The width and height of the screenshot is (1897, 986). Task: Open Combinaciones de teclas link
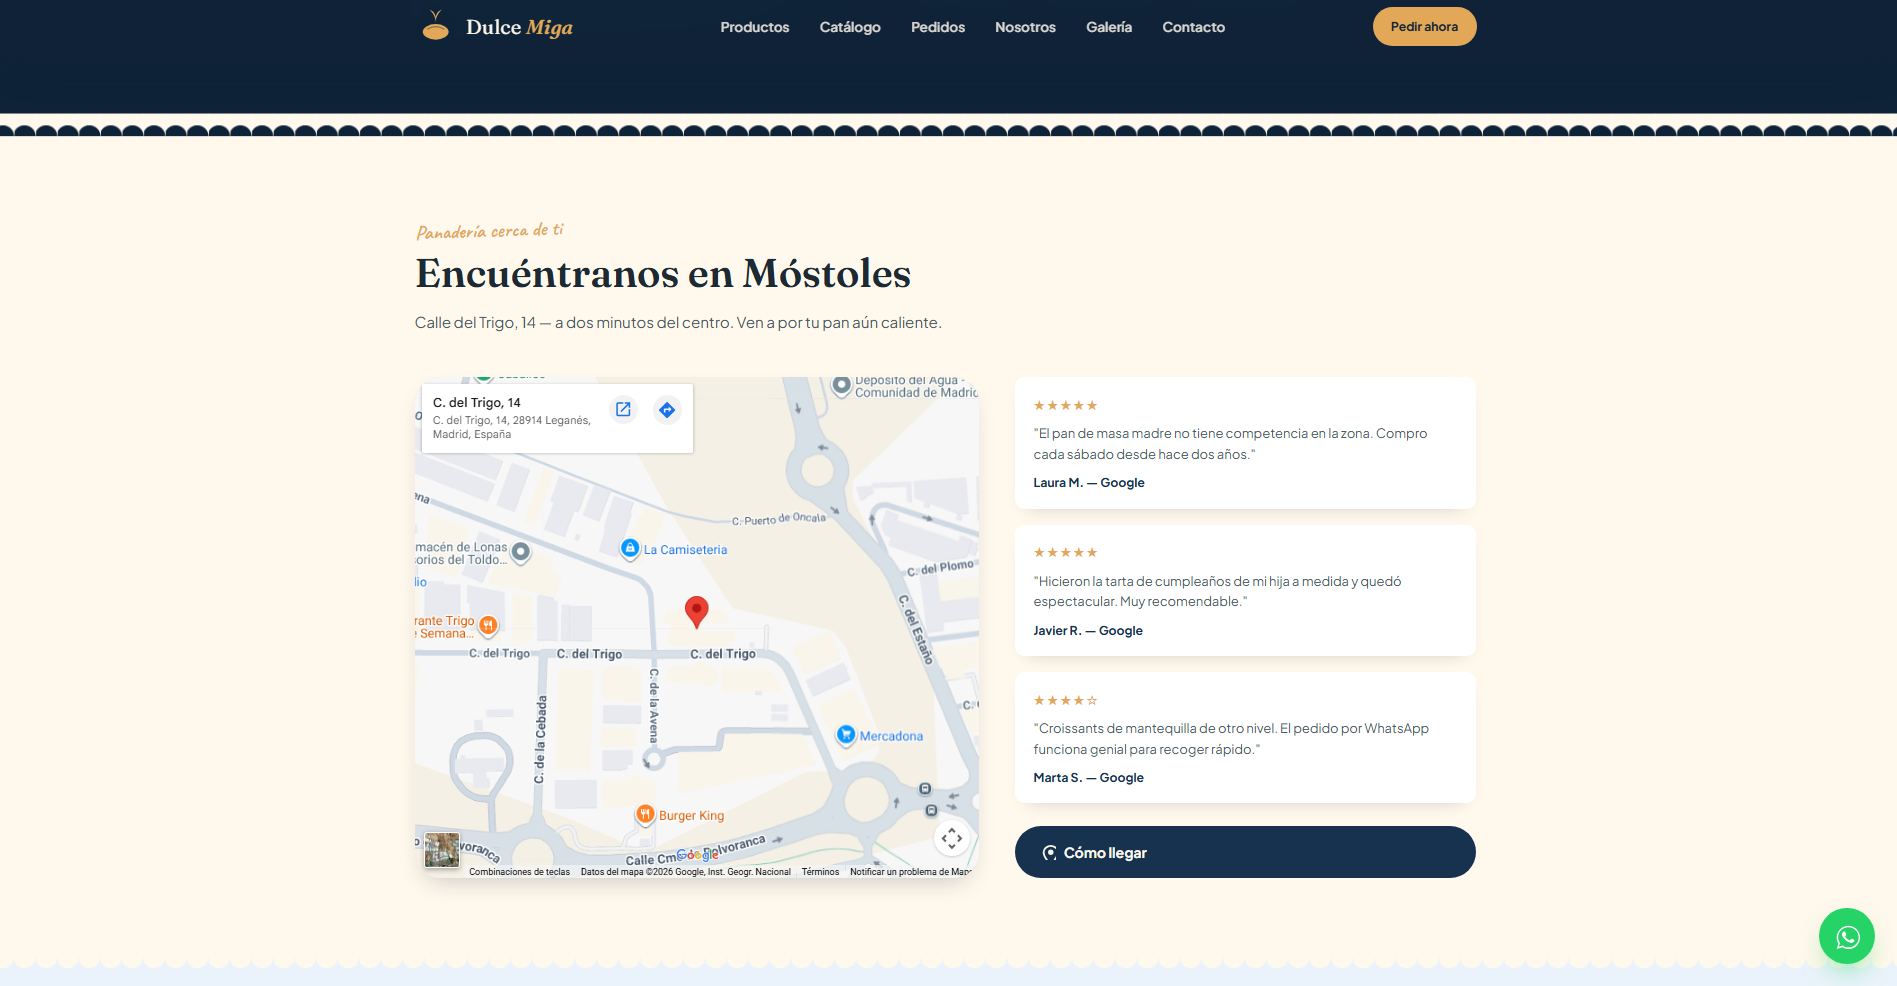coord(519,872)
